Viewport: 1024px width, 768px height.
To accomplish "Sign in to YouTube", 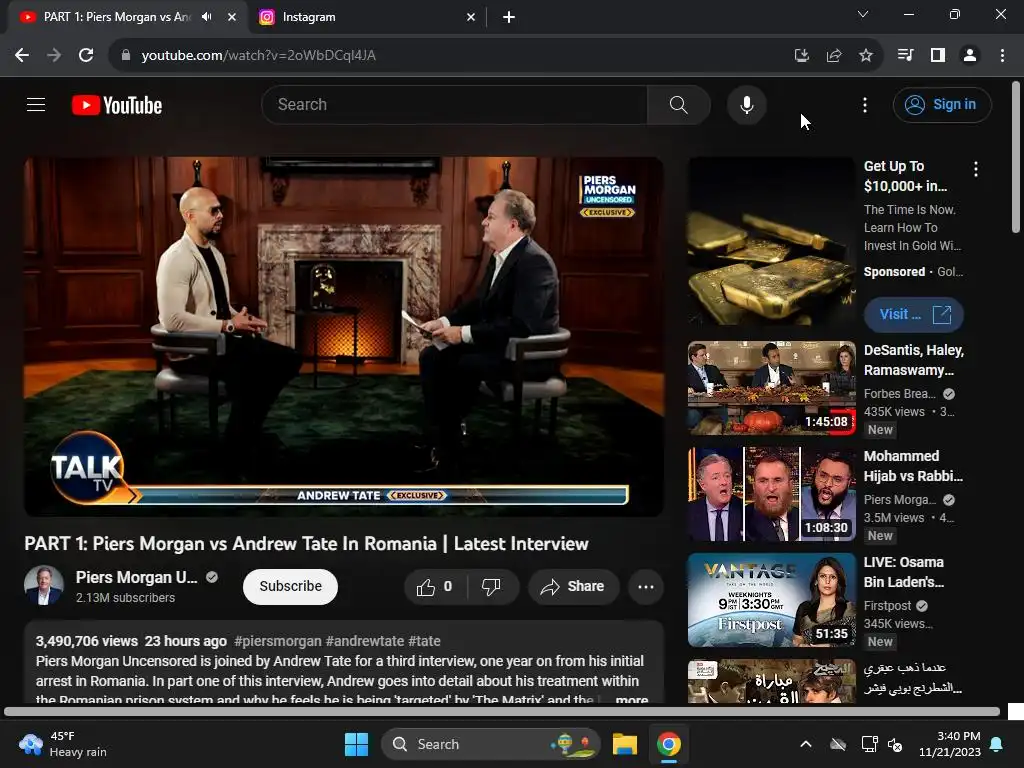I will click(942, 104).
